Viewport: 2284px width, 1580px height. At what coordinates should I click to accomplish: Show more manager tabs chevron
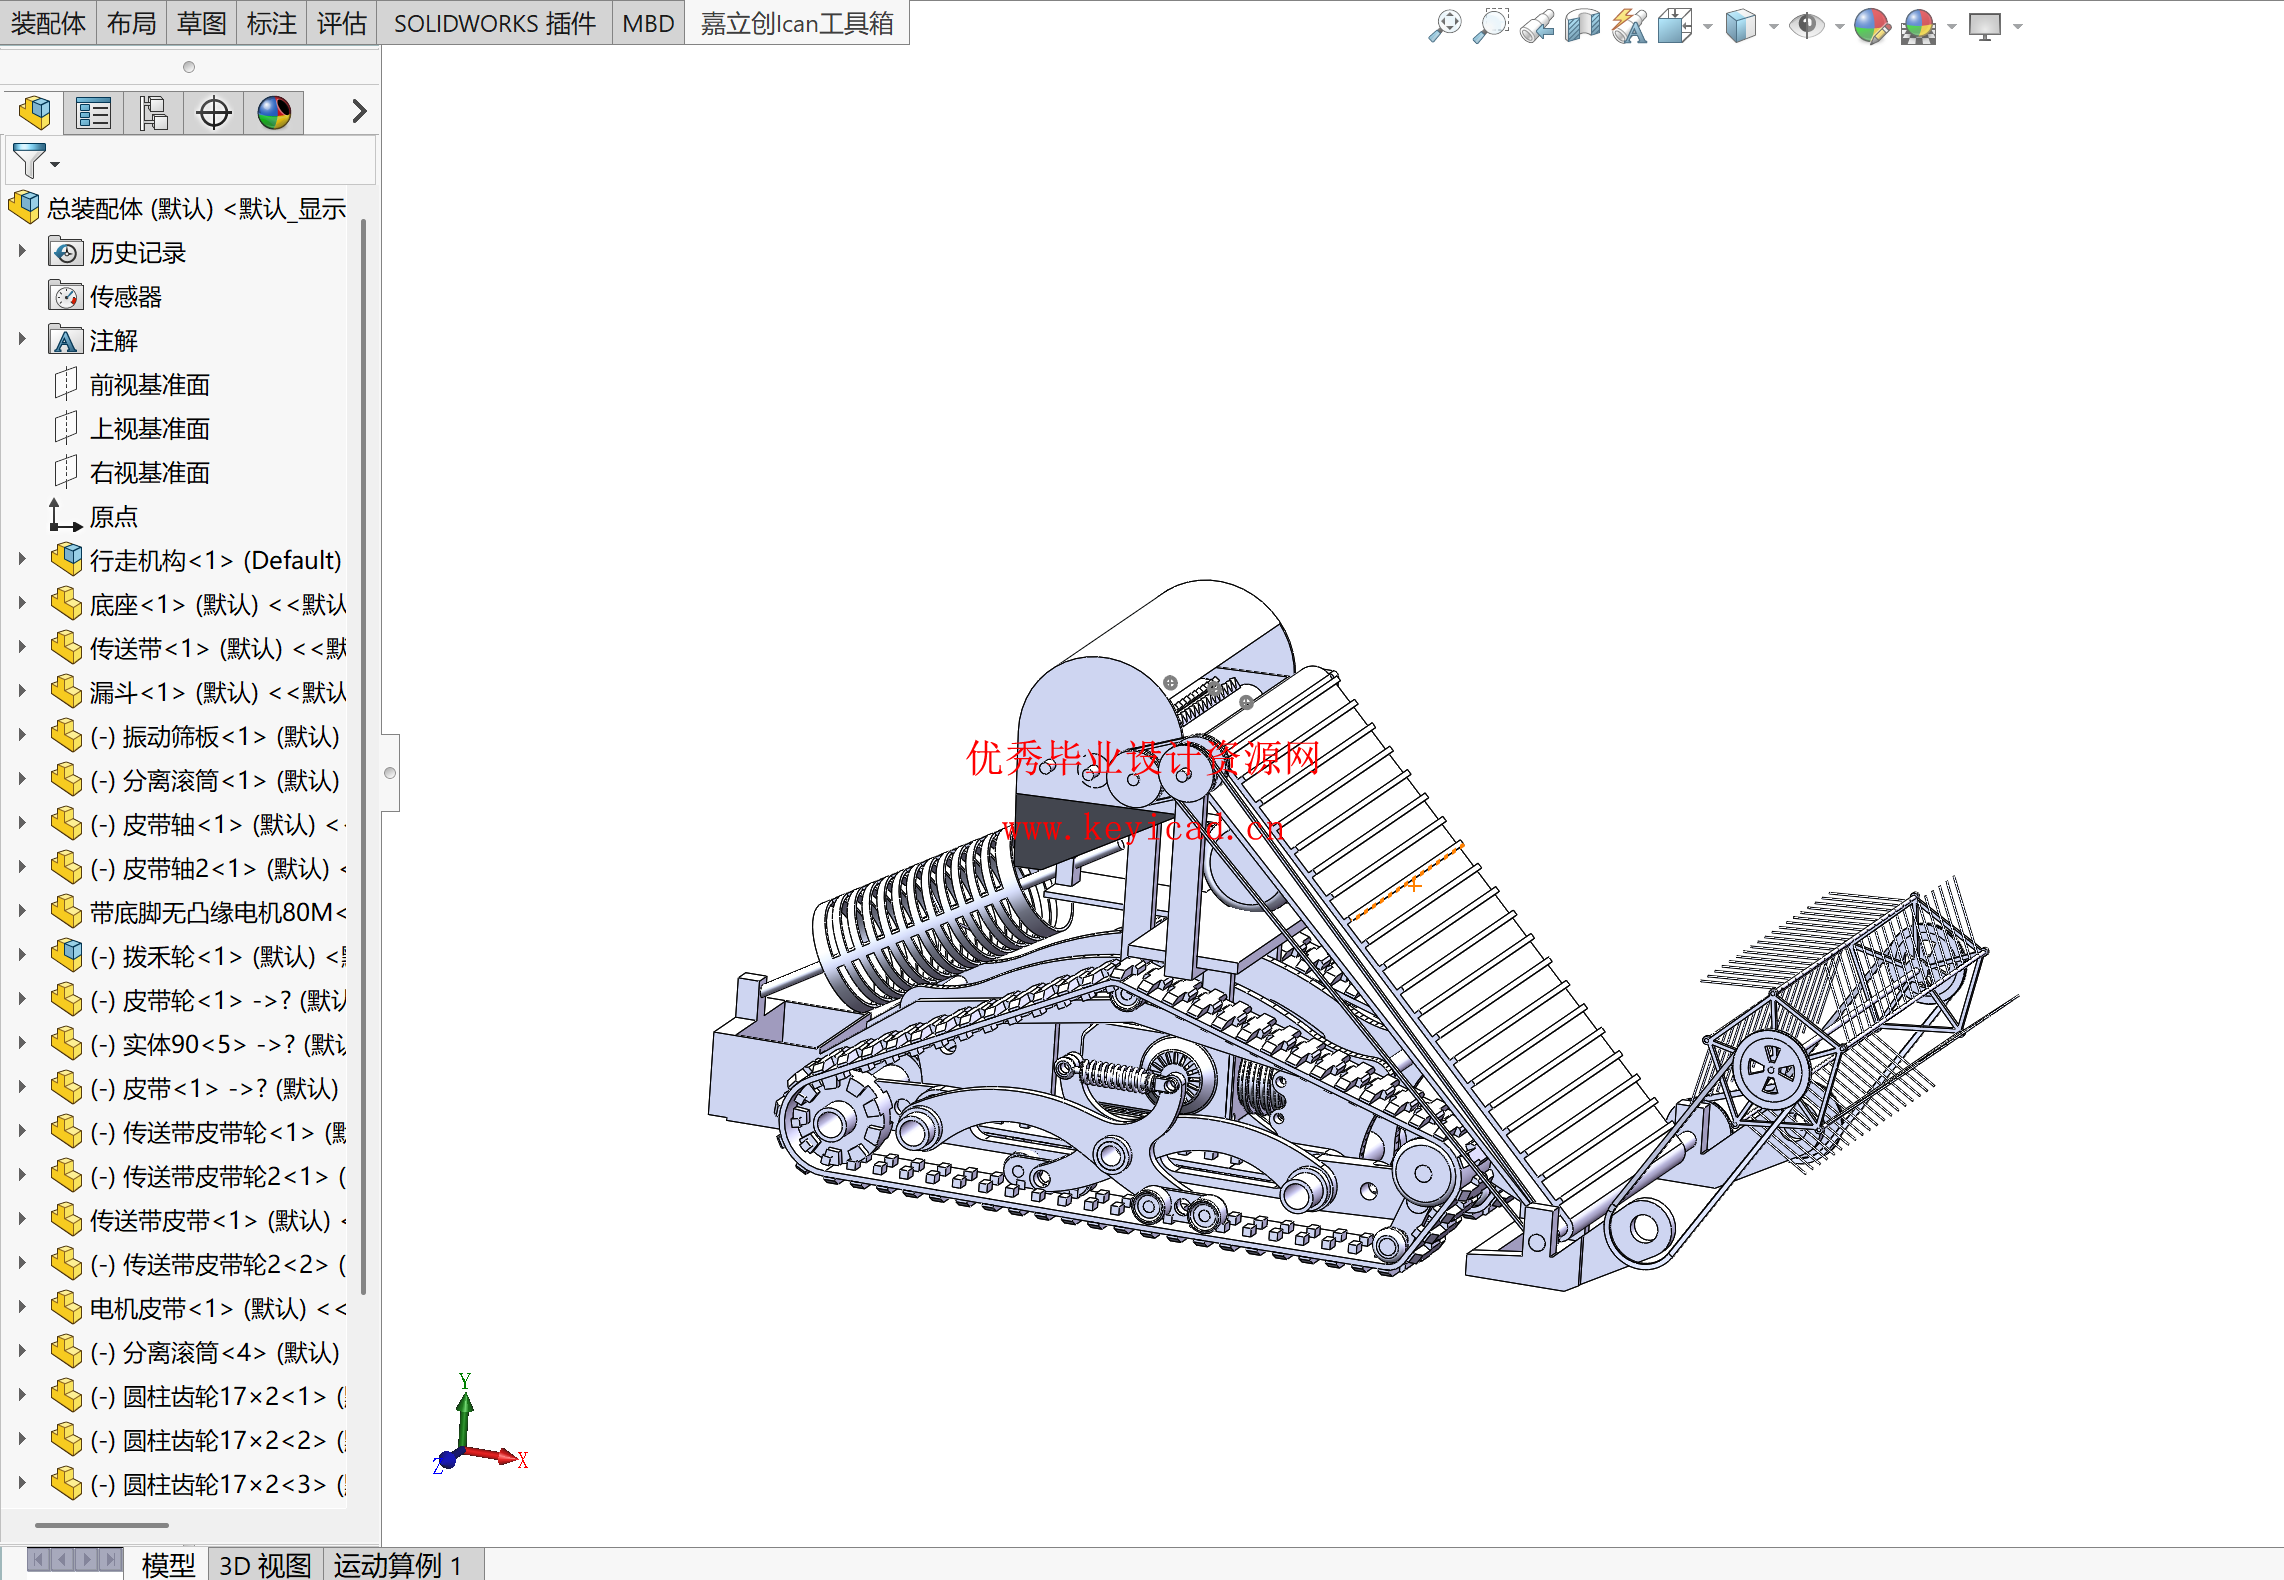359,111
